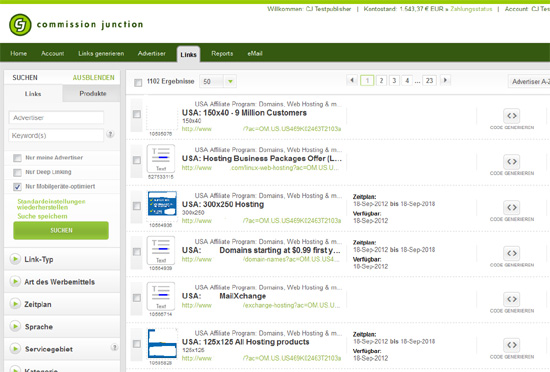Enable Nur Deep Linking filter

tap(17, 173)
